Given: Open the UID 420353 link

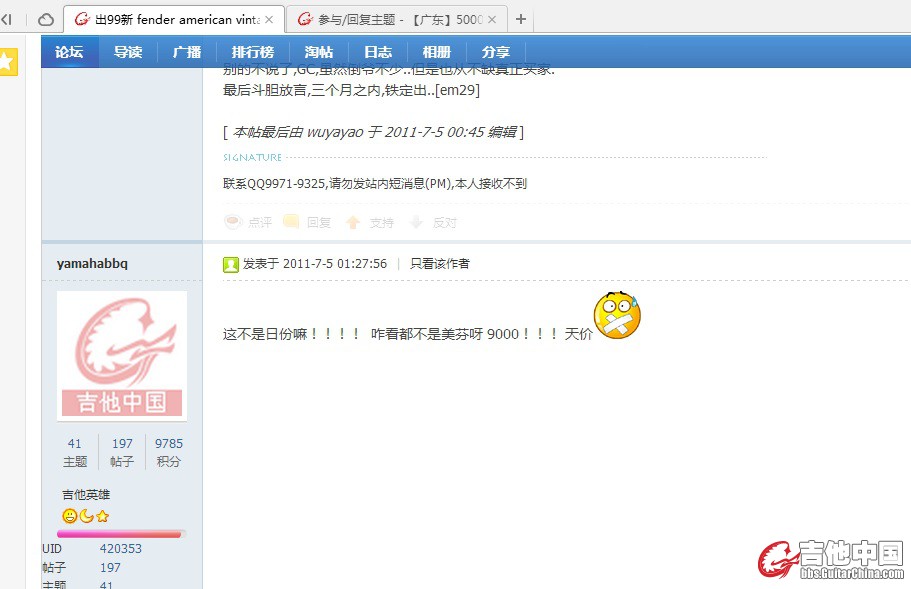Looking at the screenshot, I should [120, 549].
